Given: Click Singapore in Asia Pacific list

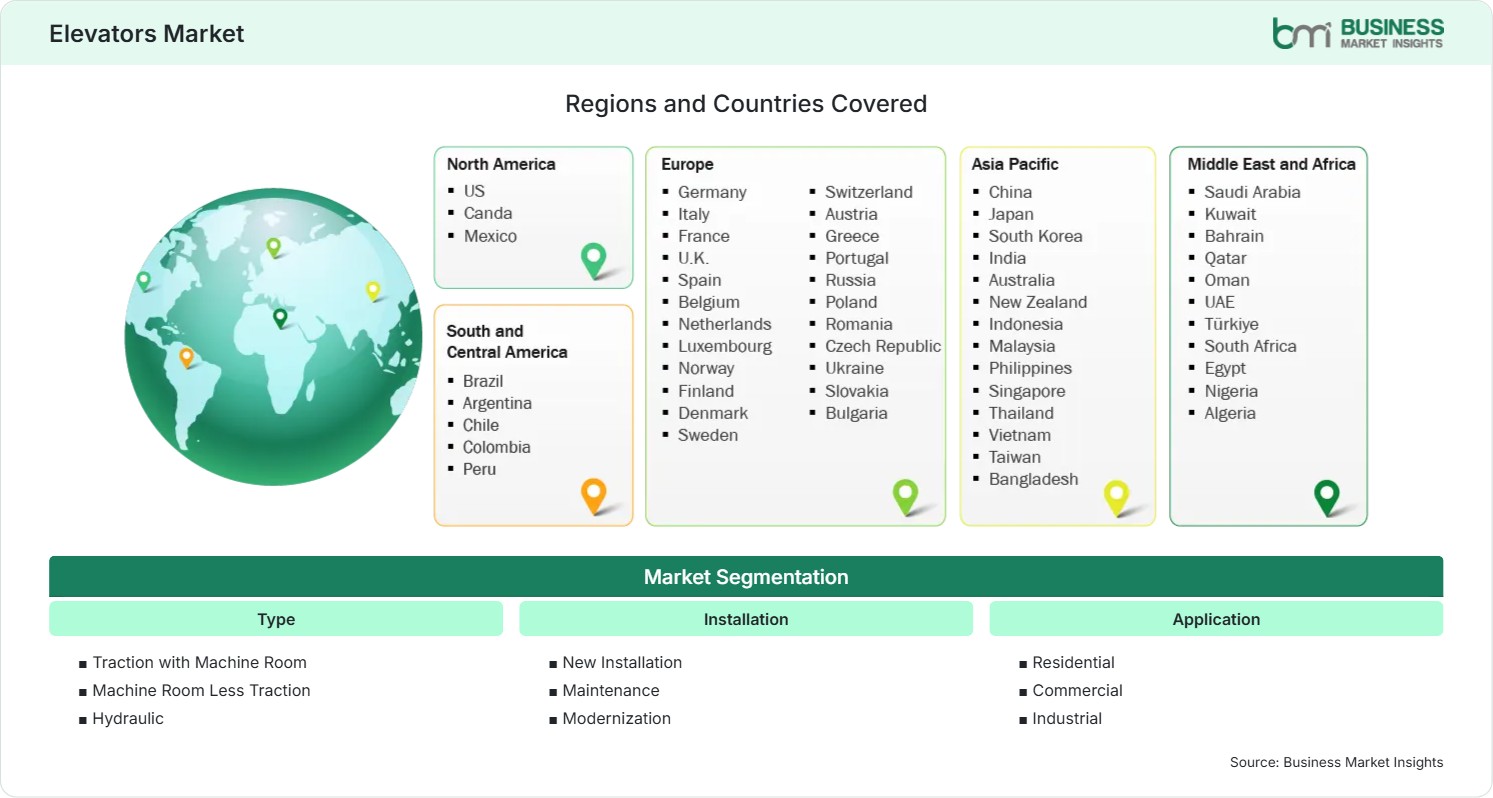Looking at the screenshot, I should [1027, 391].
